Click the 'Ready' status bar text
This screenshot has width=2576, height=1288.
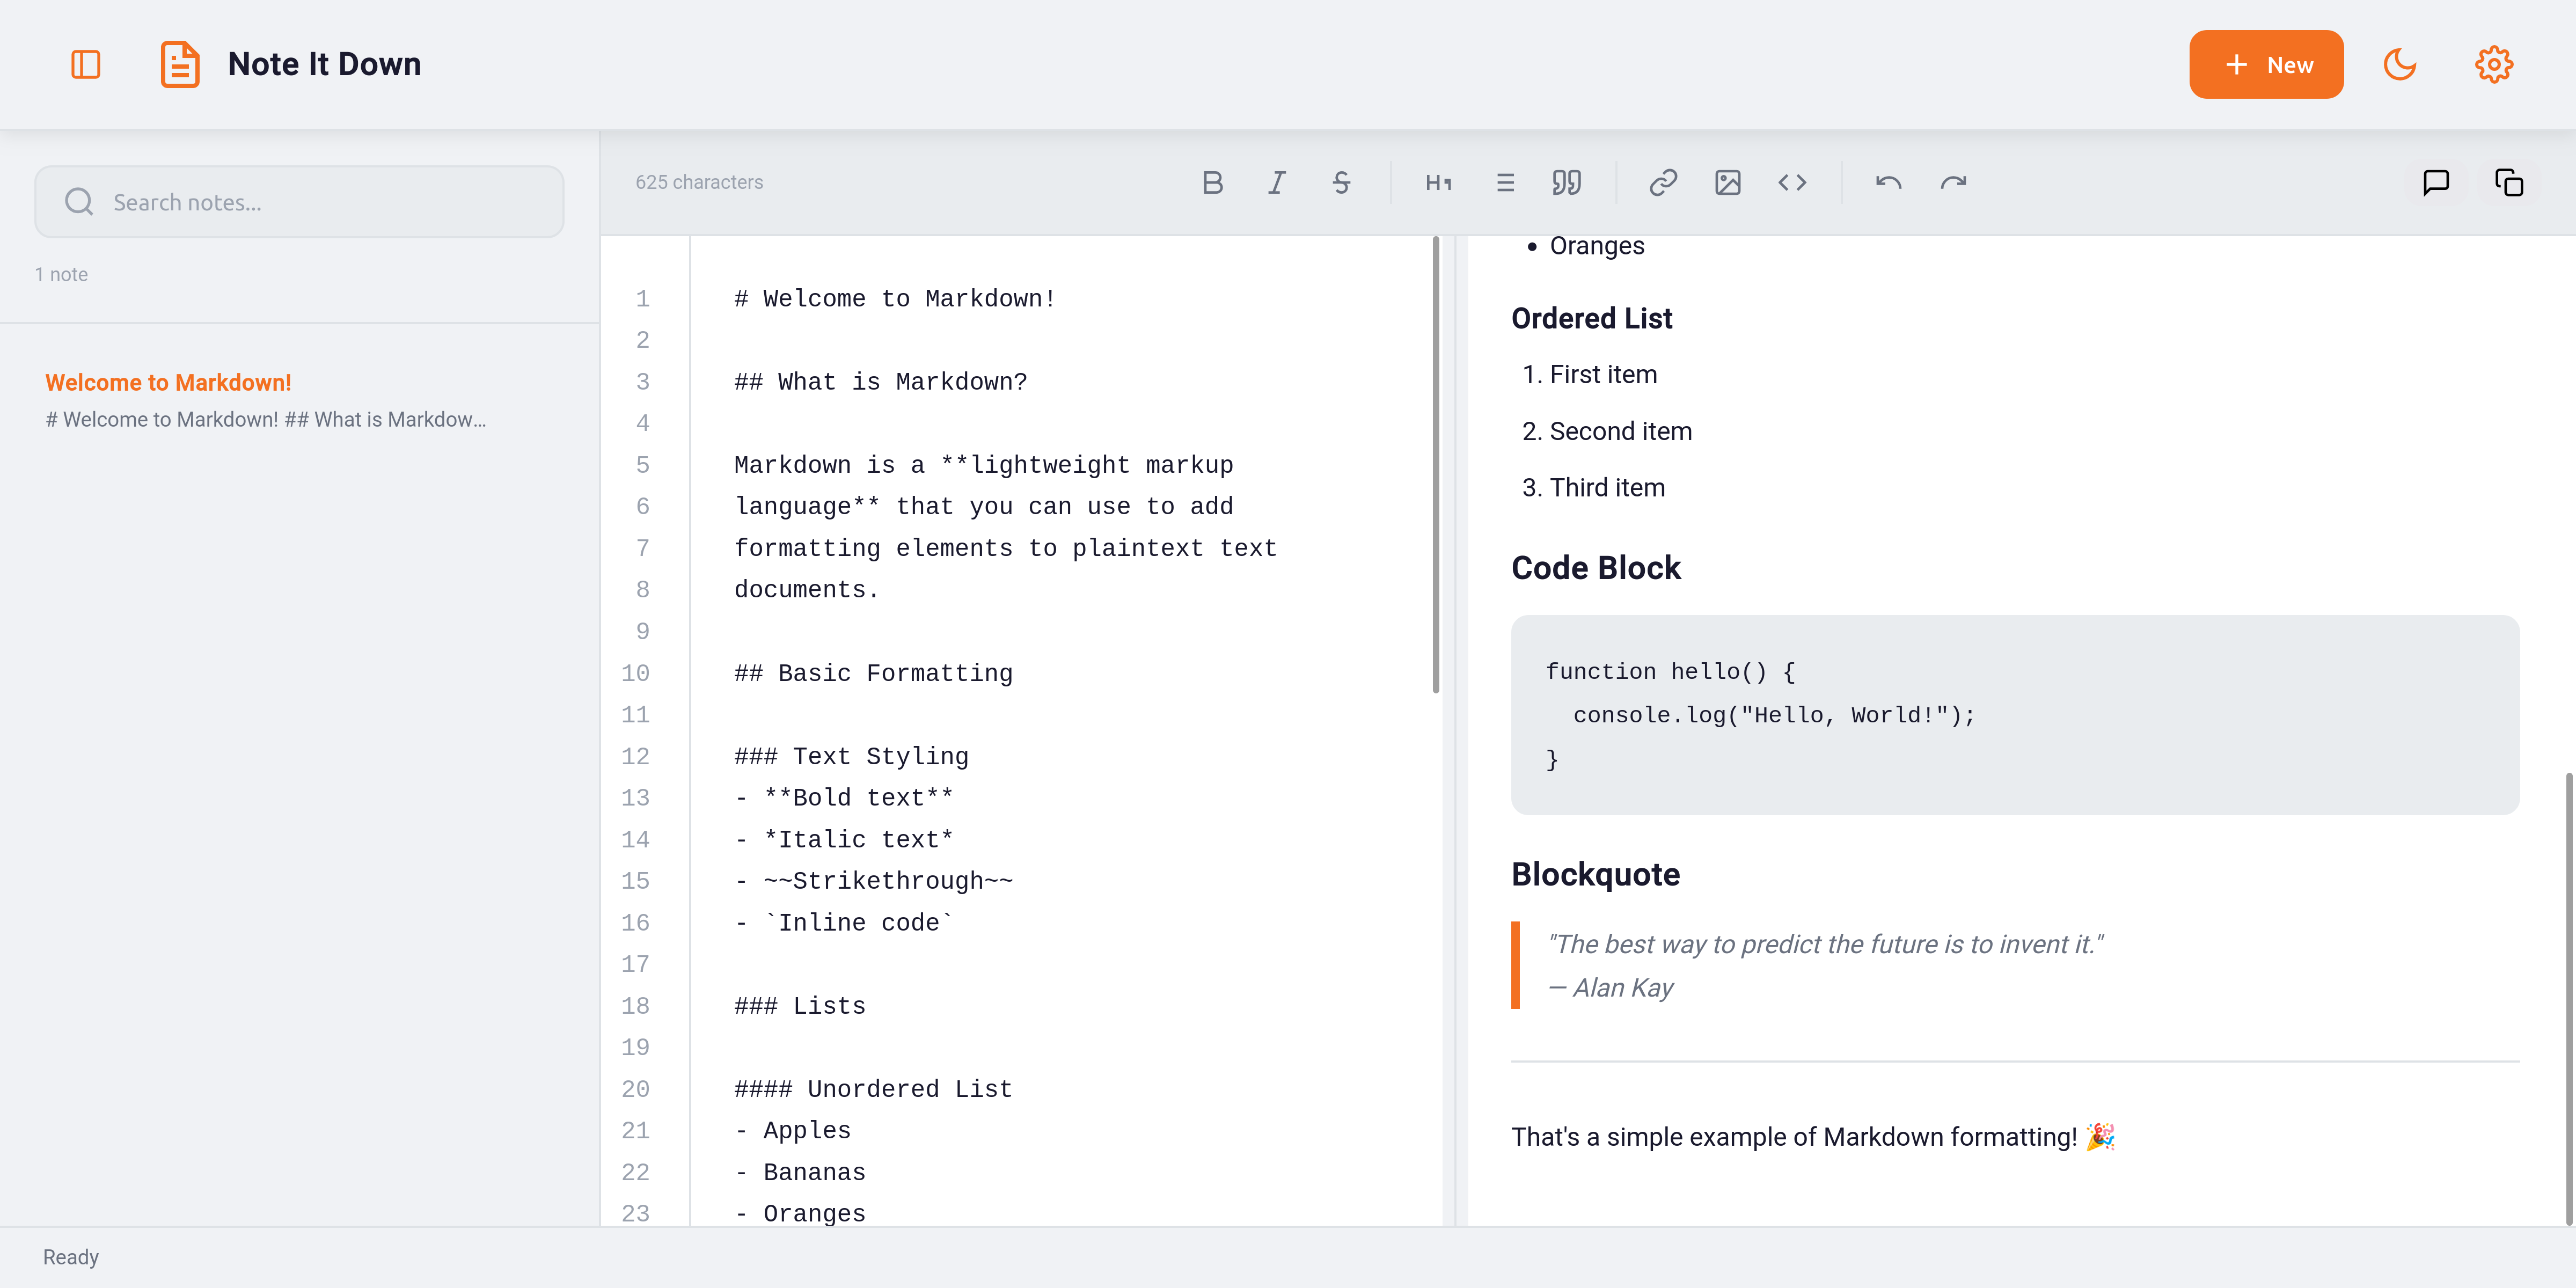[x=71, y=1257]
